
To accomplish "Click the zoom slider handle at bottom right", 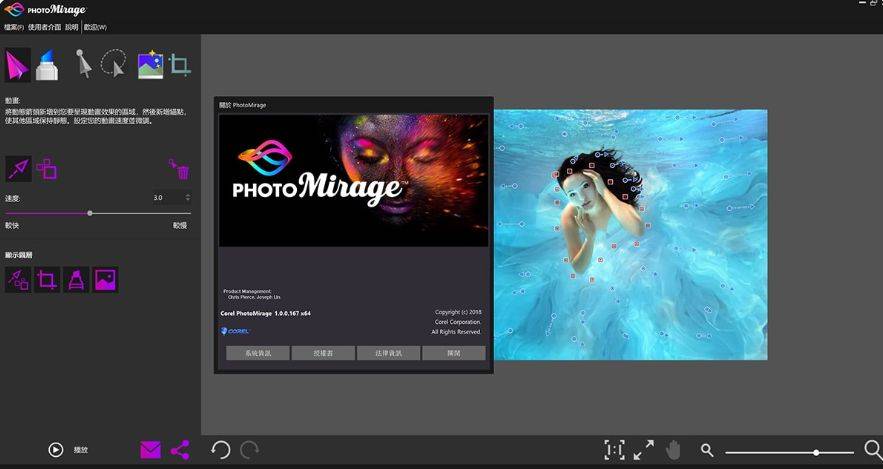I will 816,452.
